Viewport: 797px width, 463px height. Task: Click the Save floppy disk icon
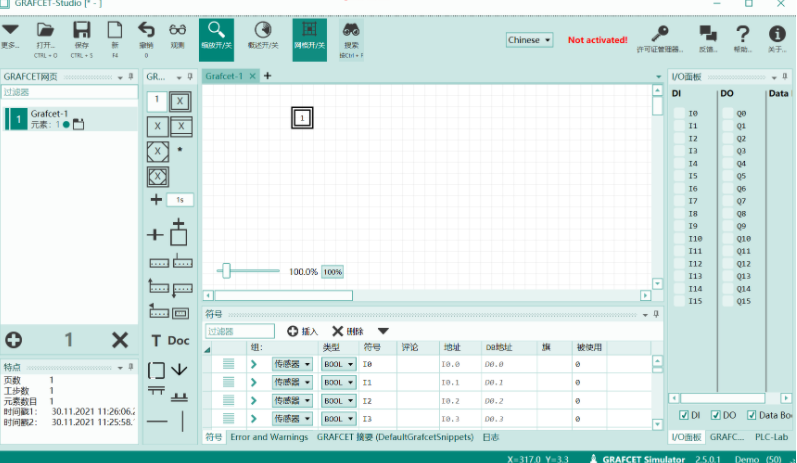(x=82, y=31)
